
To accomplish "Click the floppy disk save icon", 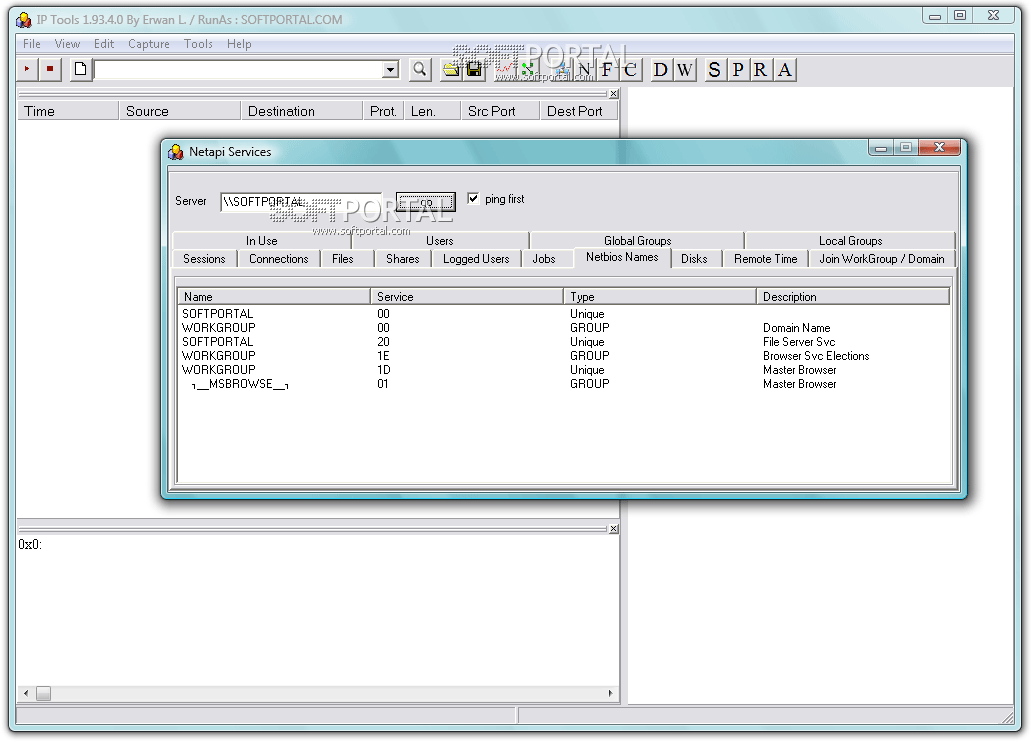I will [475, 69].
